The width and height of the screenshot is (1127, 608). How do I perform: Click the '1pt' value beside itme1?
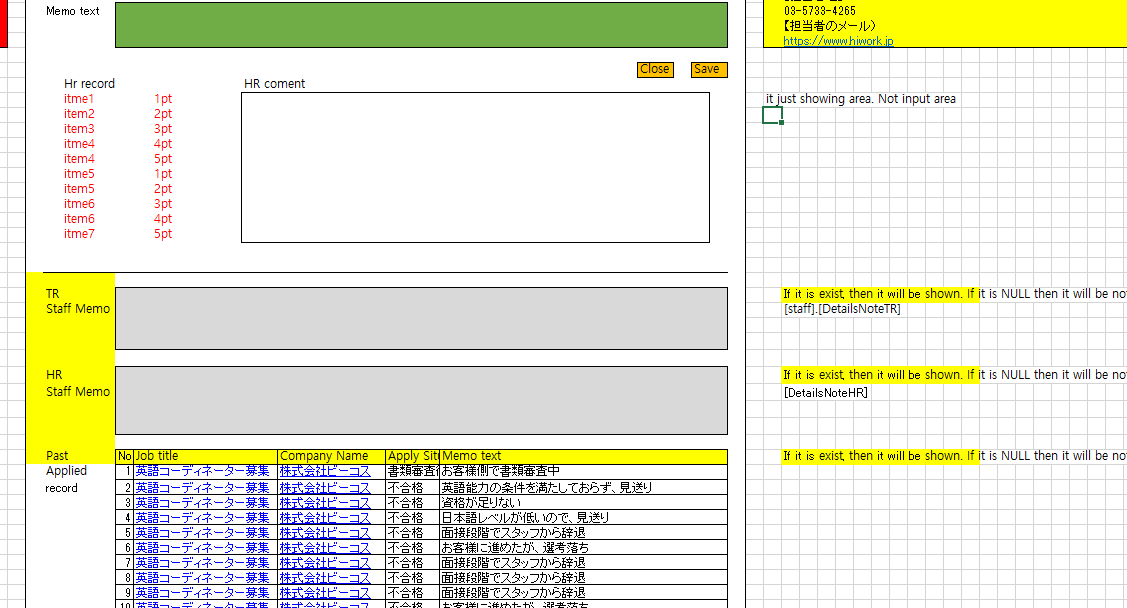[163, 98]
